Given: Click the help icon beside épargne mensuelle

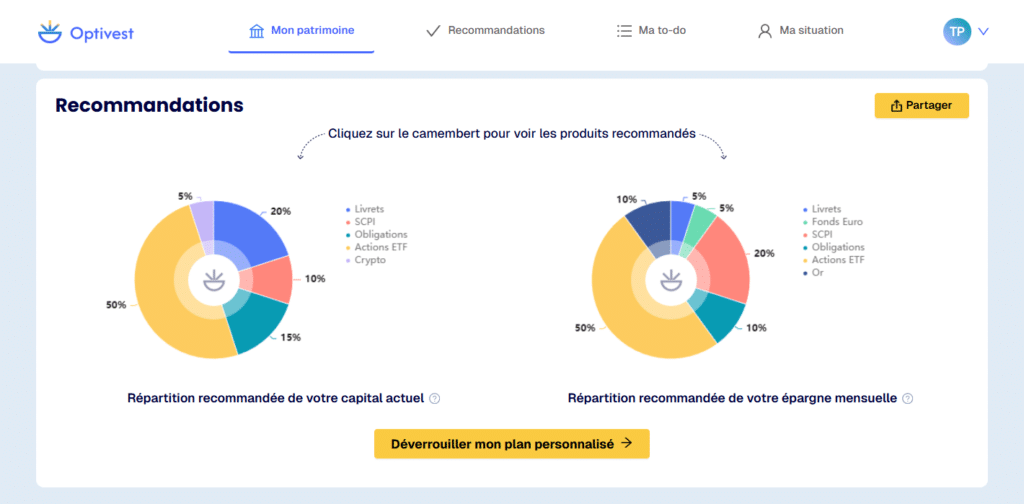Looking at the screenshot, I should pos(907,398).
